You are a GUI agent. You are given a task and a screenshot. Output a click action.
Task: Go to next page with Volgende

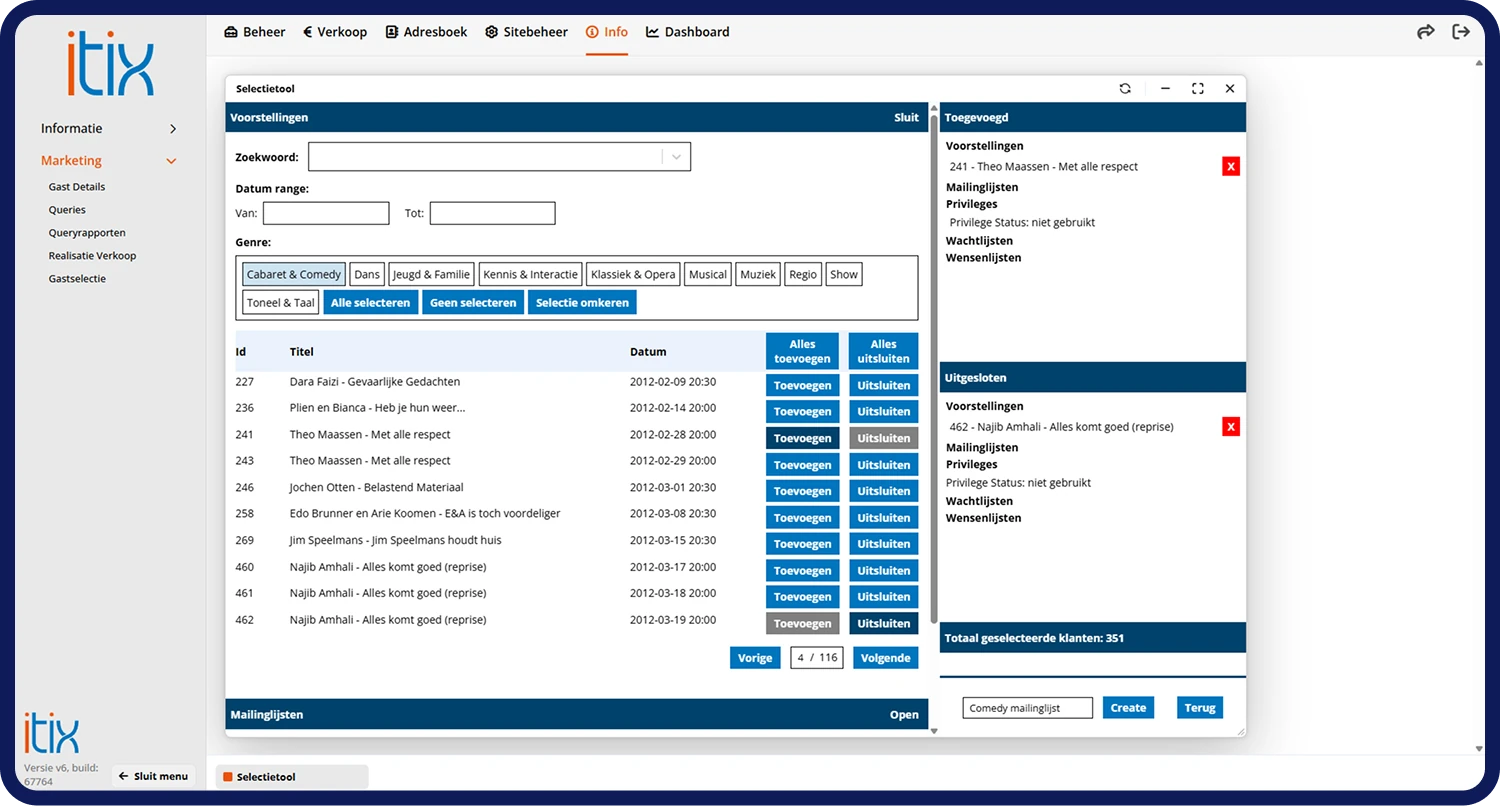click(x=886, y=658)
